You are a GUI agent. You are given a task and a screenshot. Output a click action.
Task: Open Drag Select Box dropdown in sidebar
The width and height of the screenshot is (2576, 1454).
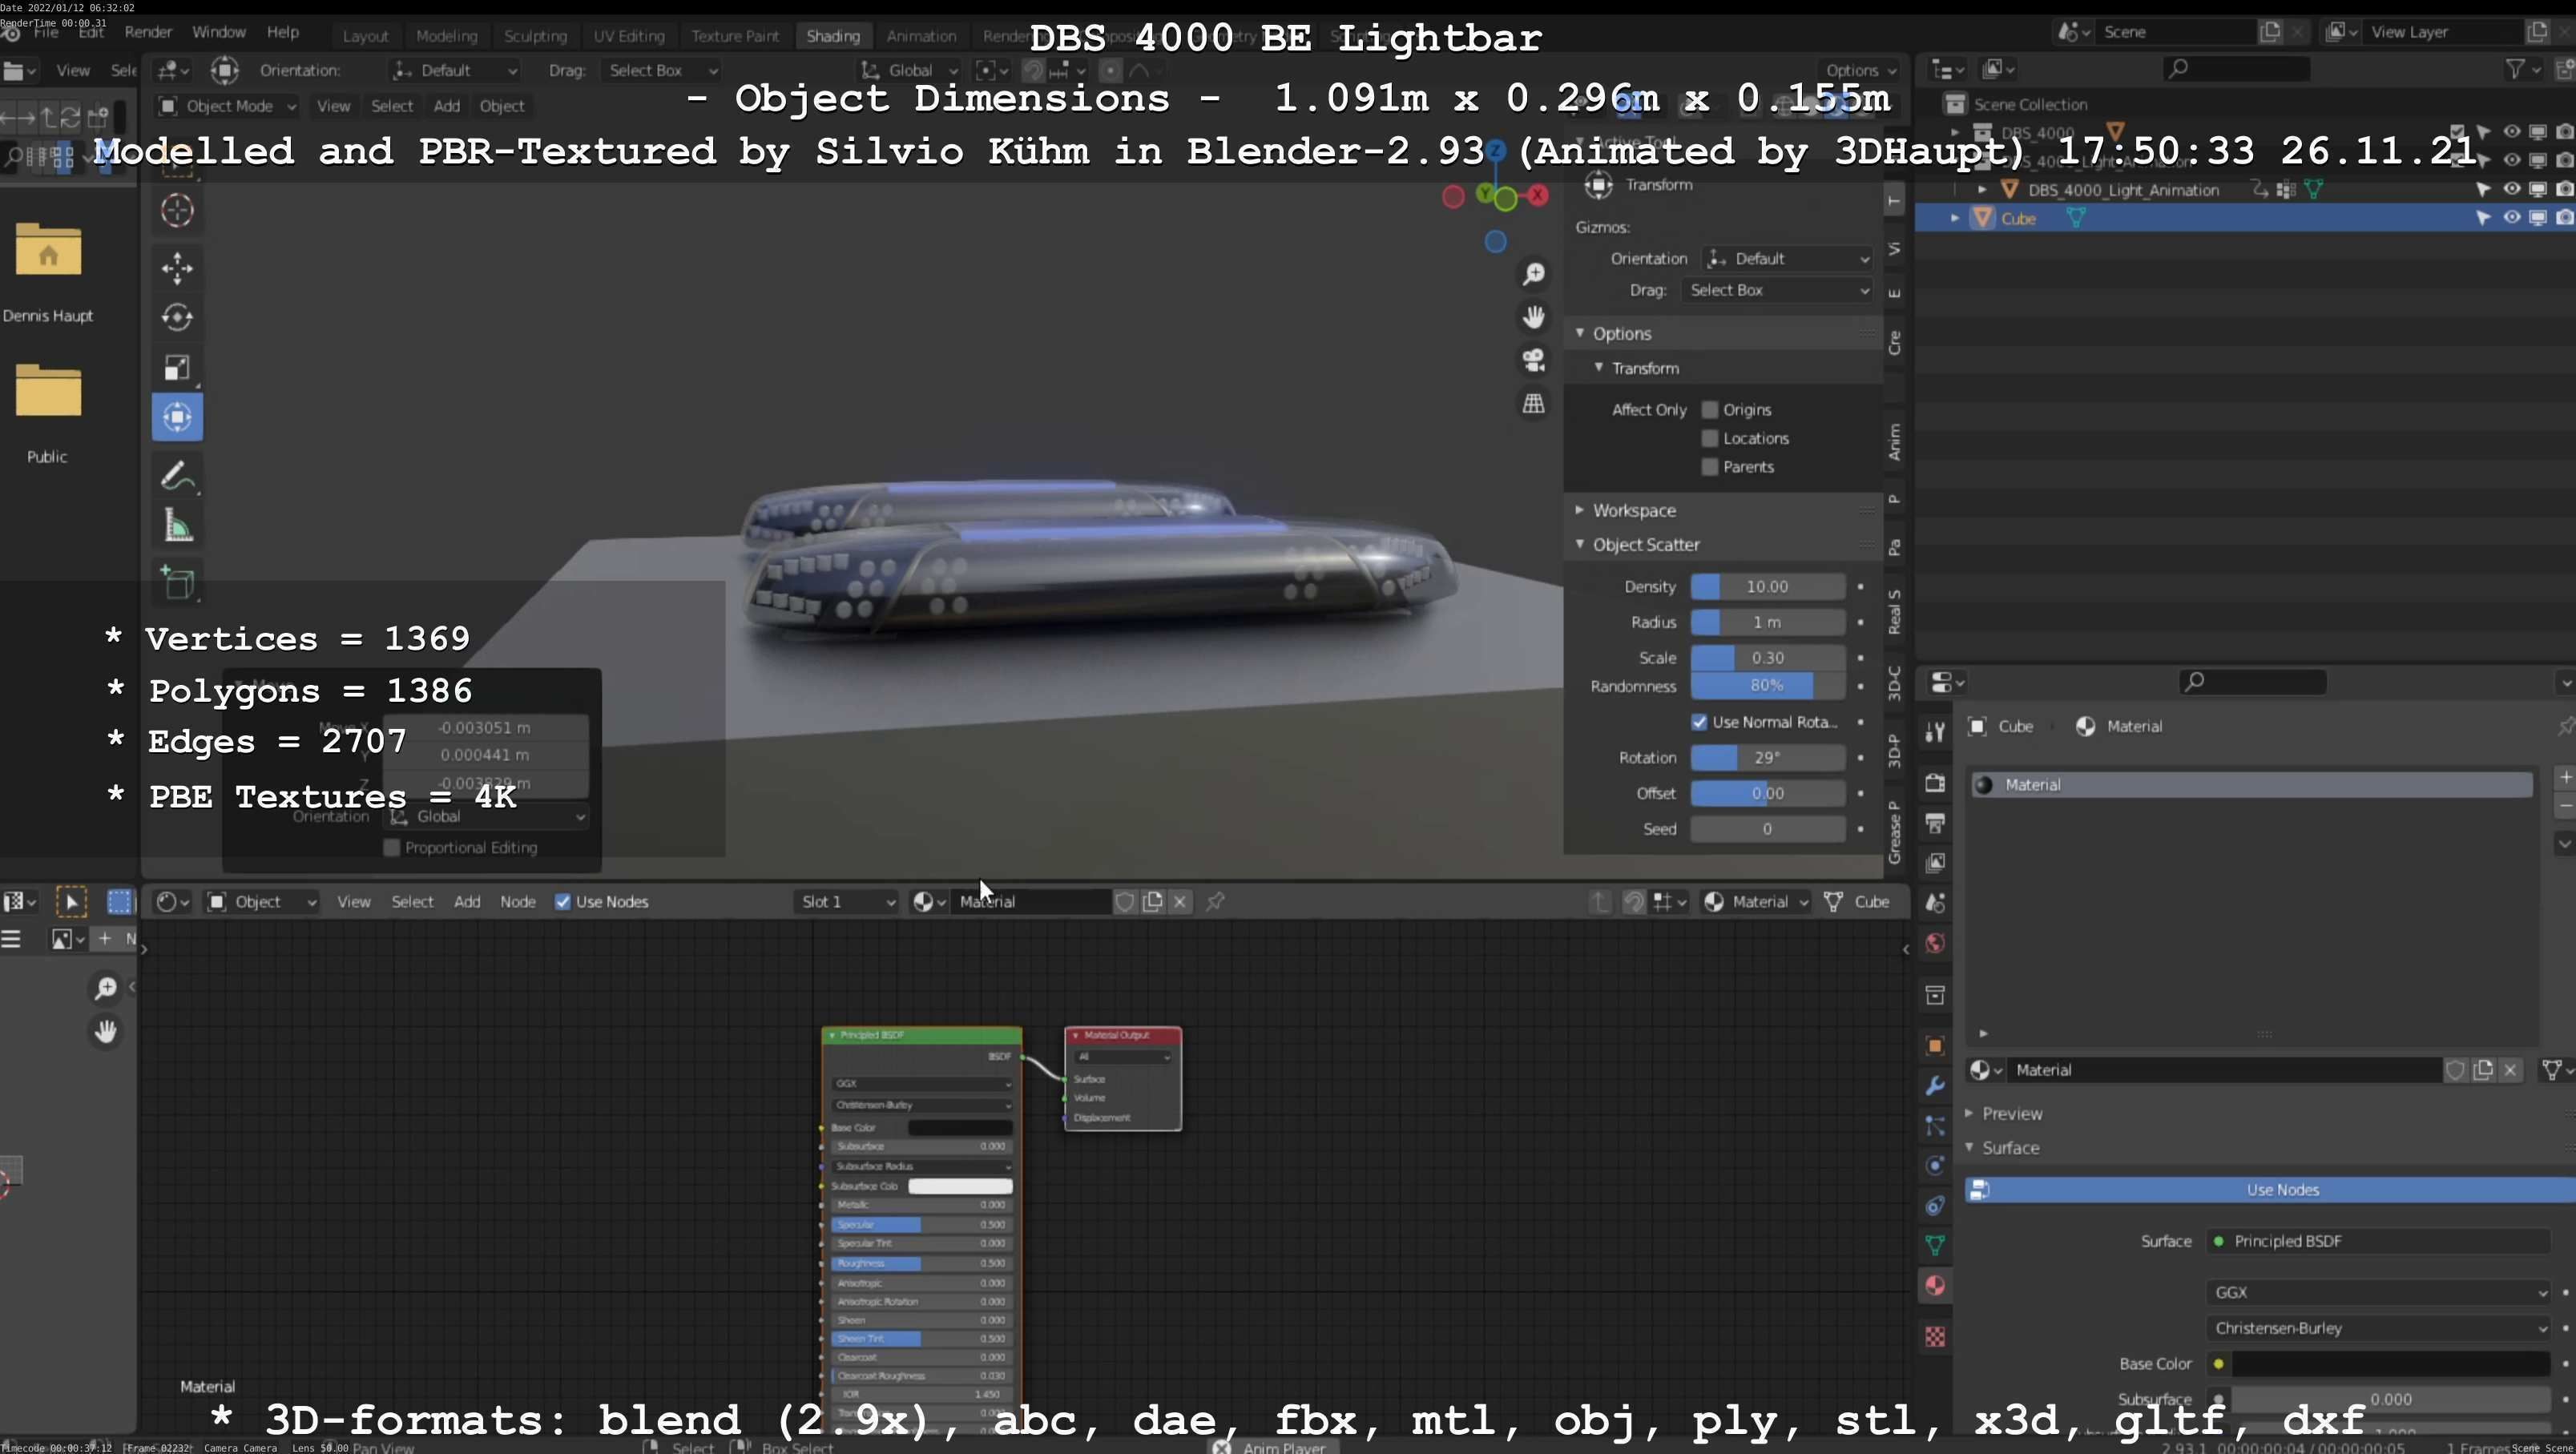coord(1777,290)
